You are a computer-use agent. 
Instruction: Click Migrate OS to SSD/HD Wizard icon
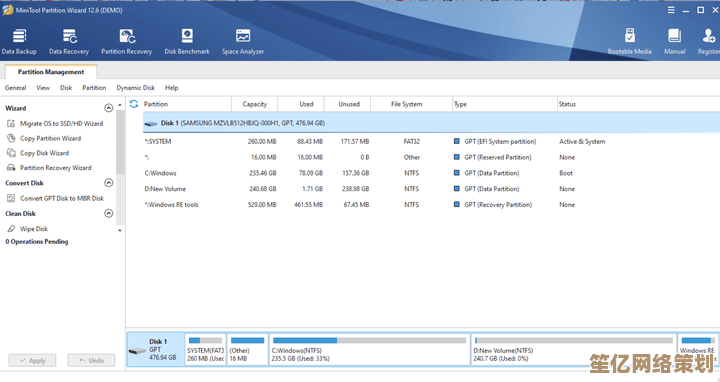click(11, 124)
